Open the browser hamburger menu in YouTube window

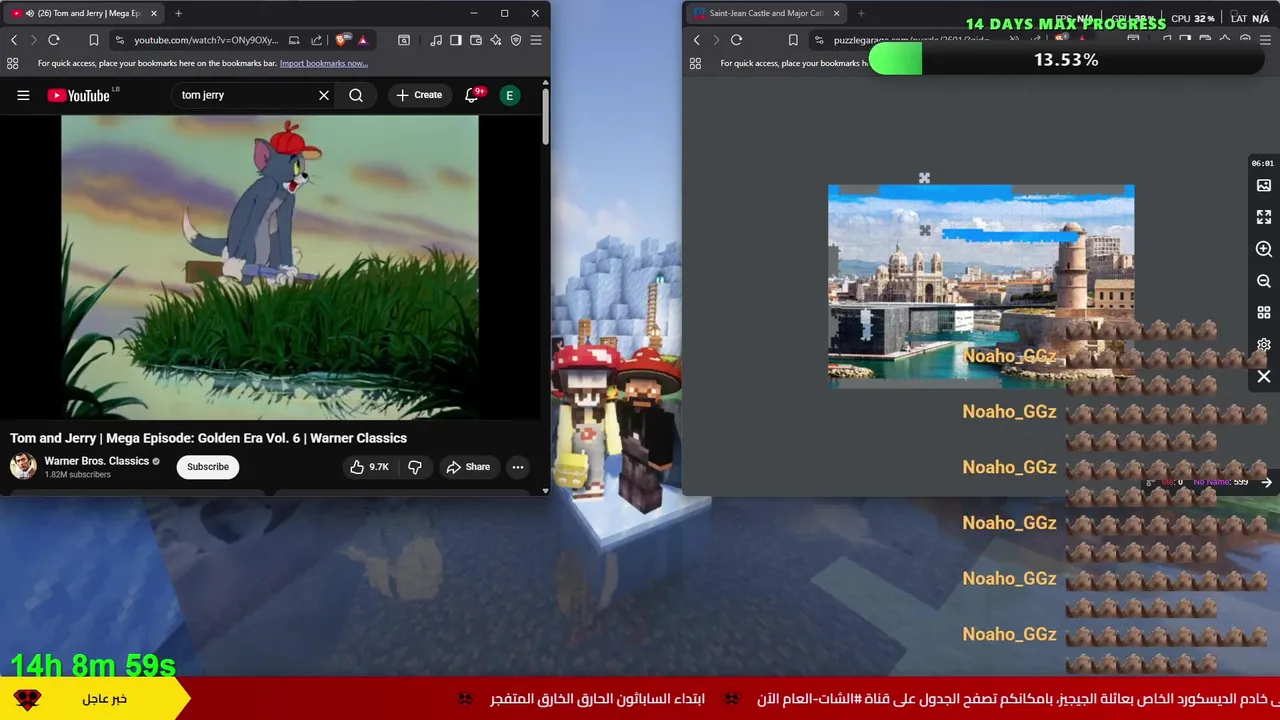pyautogui.click(x=536, y=40)
